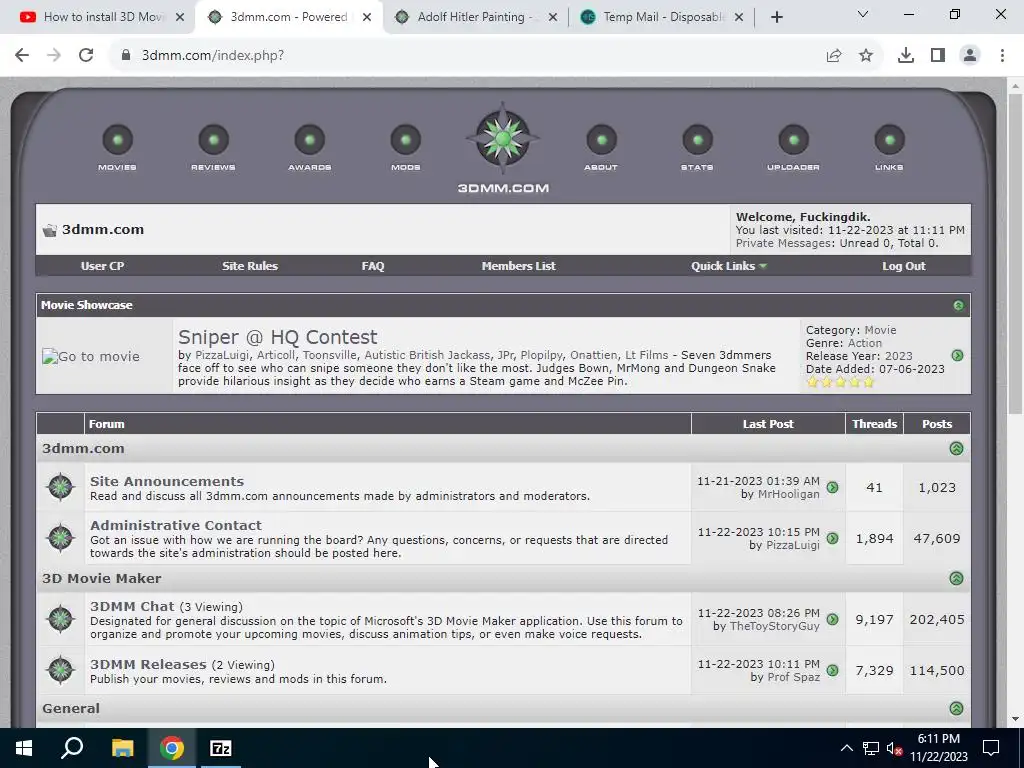Show hidden system tray icons
This screenshot has height=768, width=1024.
tap(846, 748)
